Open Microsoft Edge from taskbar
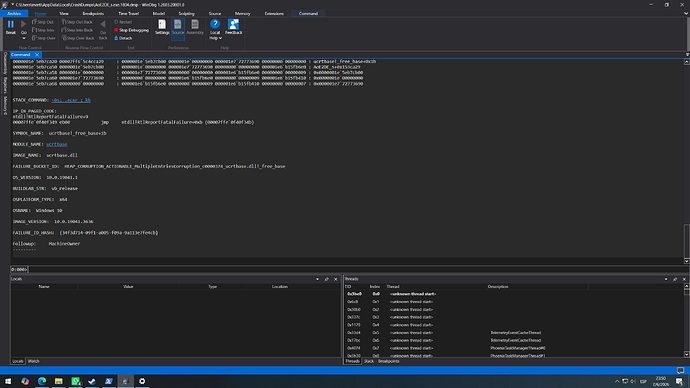This screenshot has height=388, width=690. coord(42,381)
